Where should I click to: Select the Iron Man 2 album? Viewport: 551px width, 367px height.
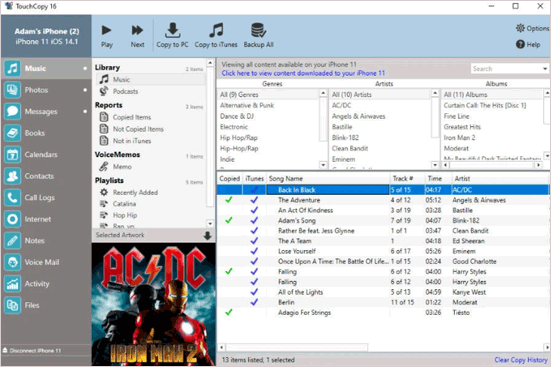[x=459, y=137]
